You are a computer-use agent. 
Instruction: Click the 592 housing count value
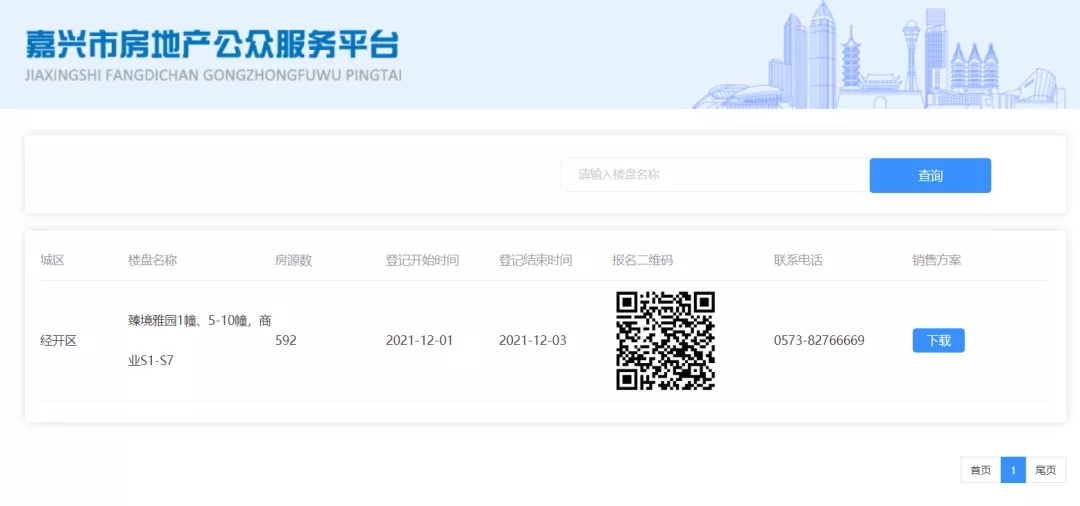(286, 340)
